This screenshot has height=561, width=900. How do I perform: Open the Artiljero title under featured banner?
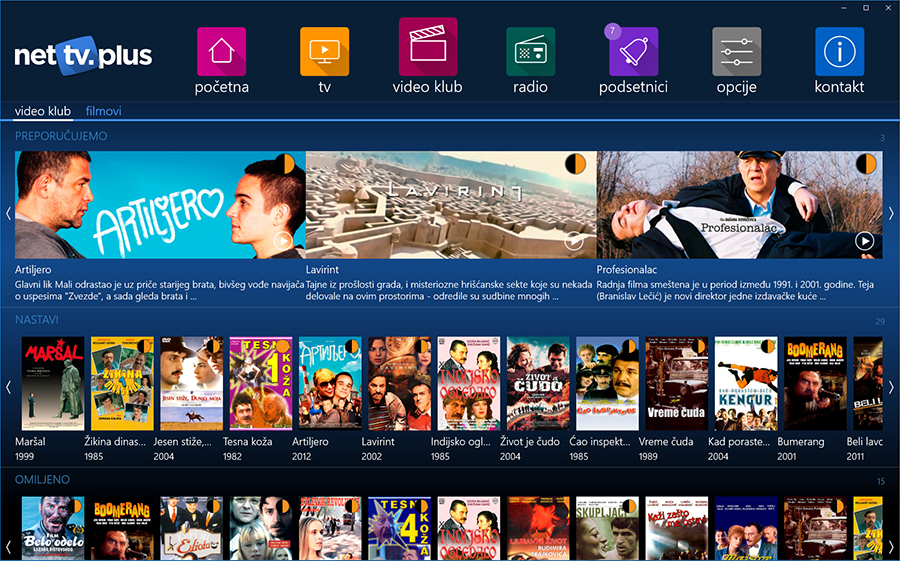(33, 269)
